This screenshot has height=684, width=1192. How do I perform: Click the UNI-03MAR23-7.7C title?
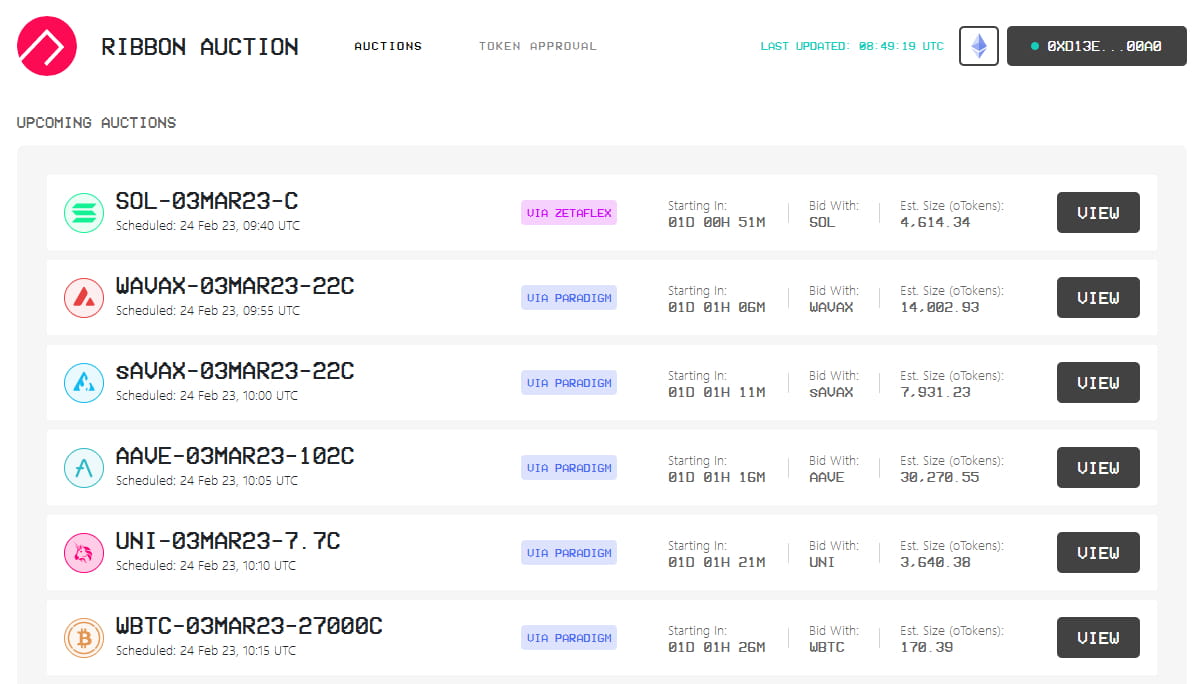click(x=228, y=542)
